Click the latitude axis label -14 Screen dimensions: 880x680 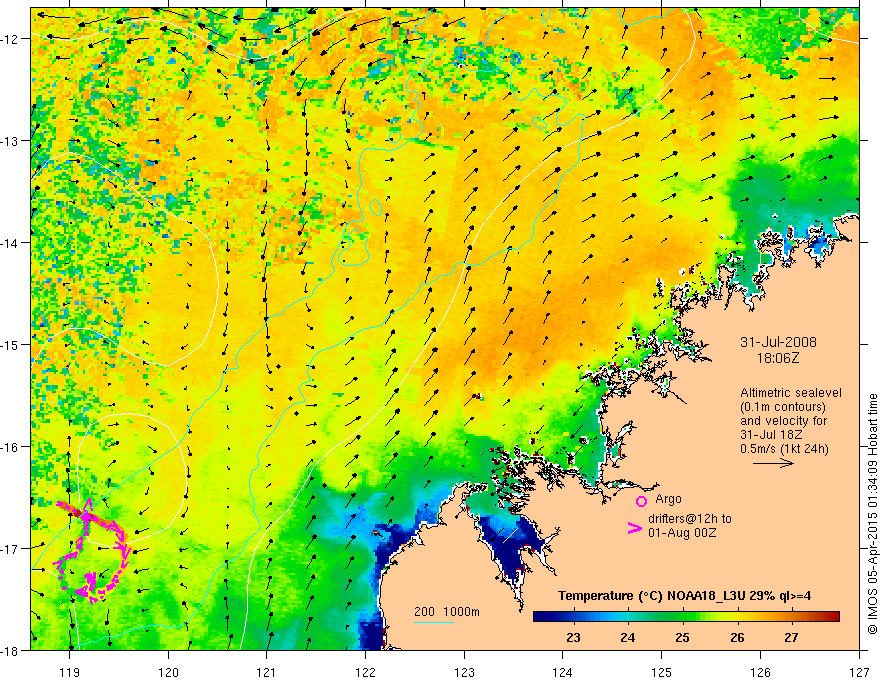point(11,243)
